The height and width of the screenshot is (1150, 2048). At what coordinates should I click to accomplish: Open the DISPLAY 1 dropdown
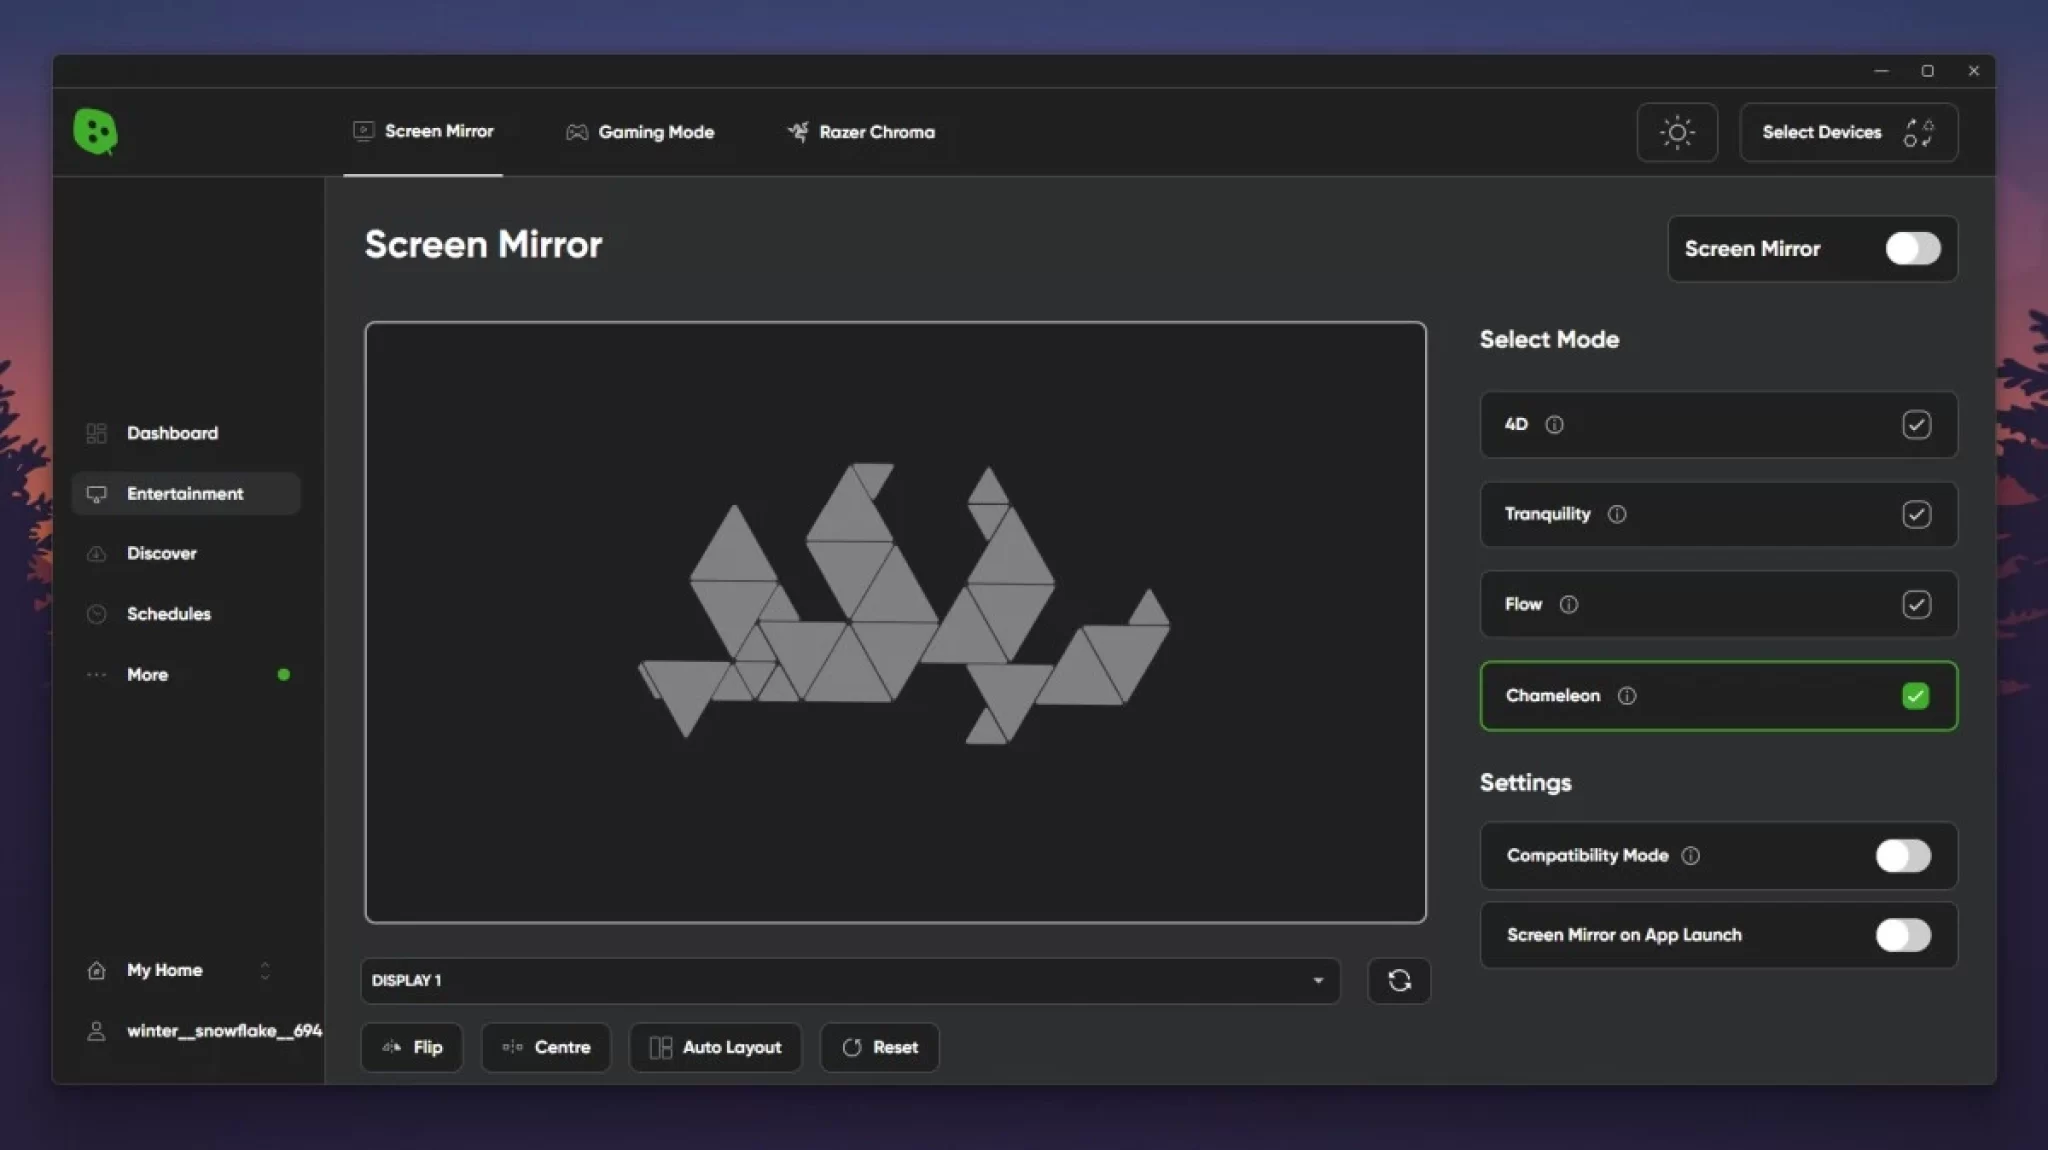pos(850,981)
